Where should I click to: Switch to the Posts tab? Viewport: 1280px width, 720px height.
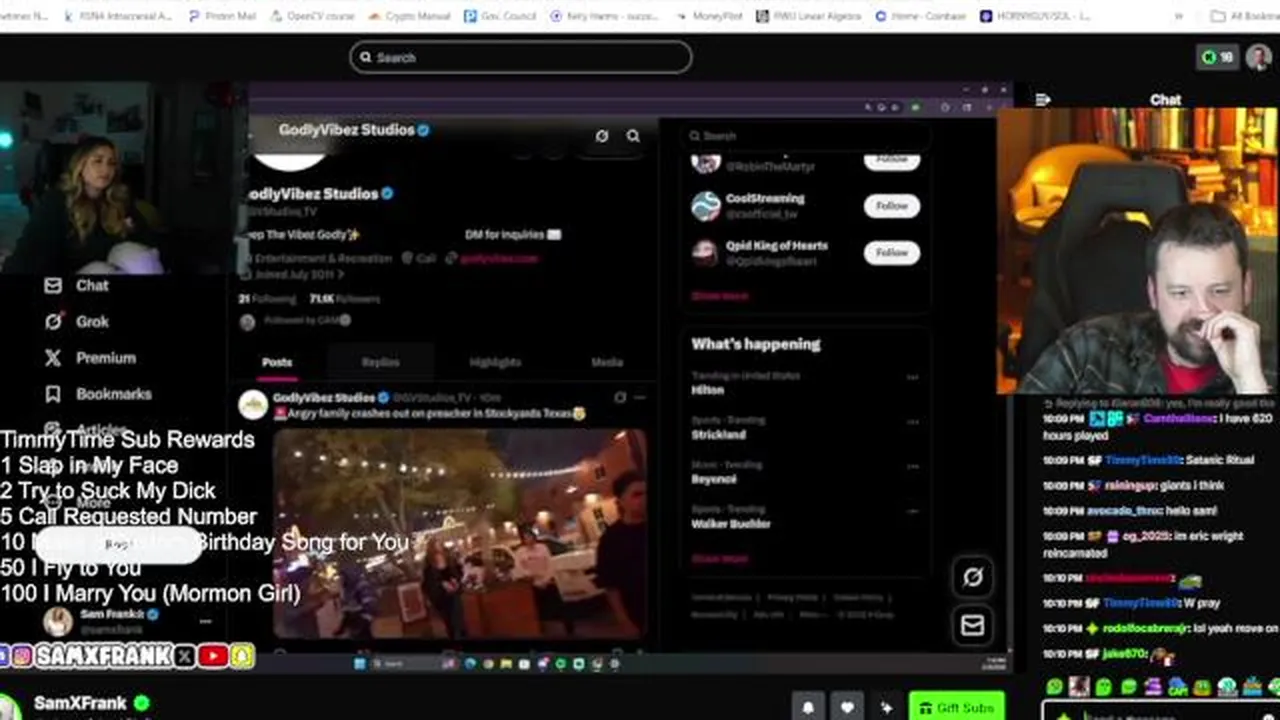[277, 362]
